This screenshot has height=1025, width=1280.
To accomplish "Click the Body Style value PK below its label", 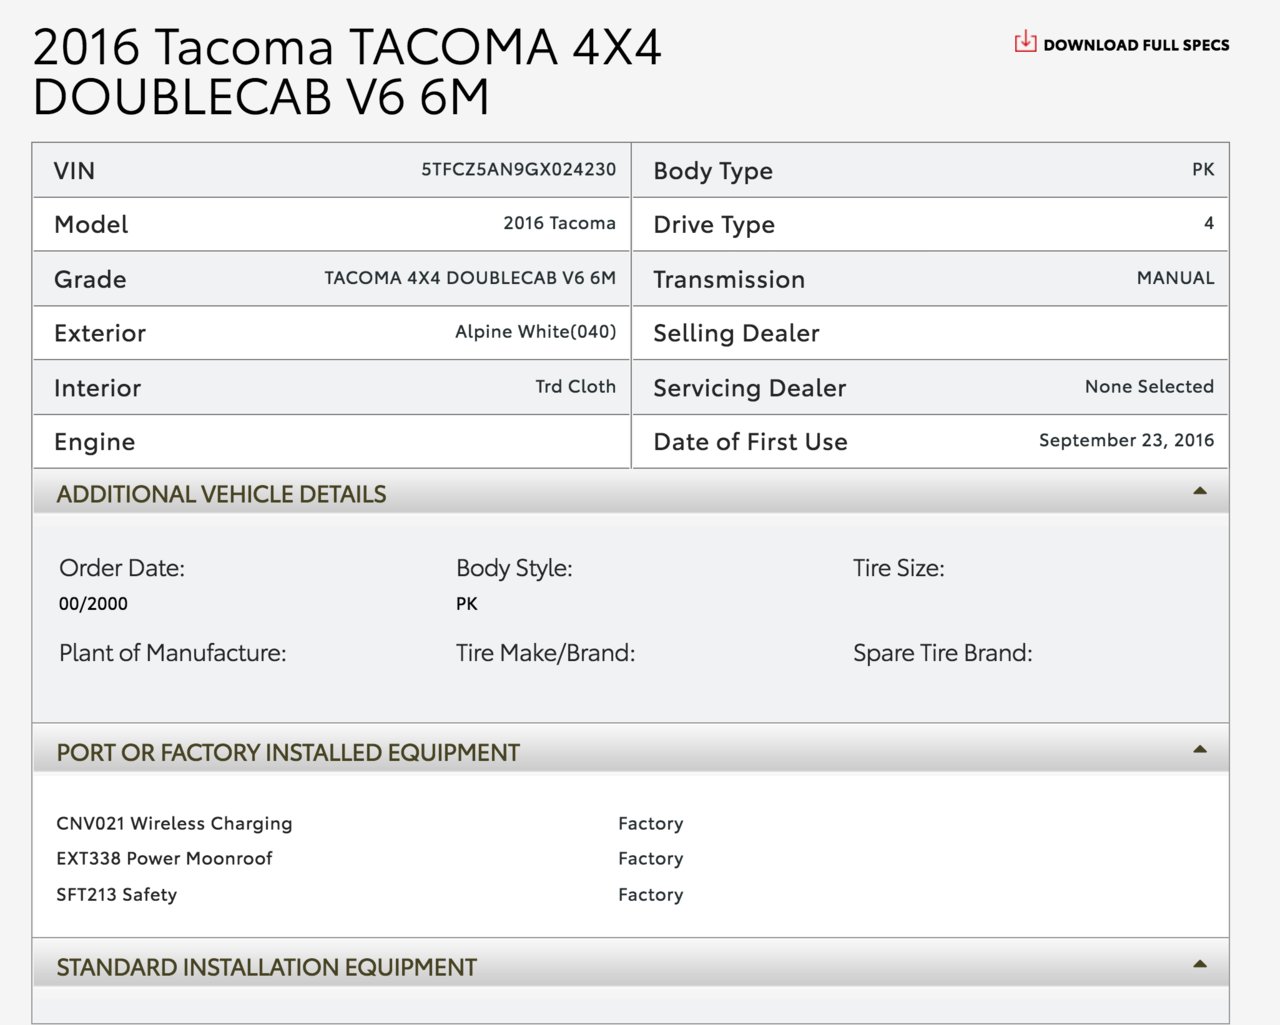I will pyautogui.click(x=467, y=604).
